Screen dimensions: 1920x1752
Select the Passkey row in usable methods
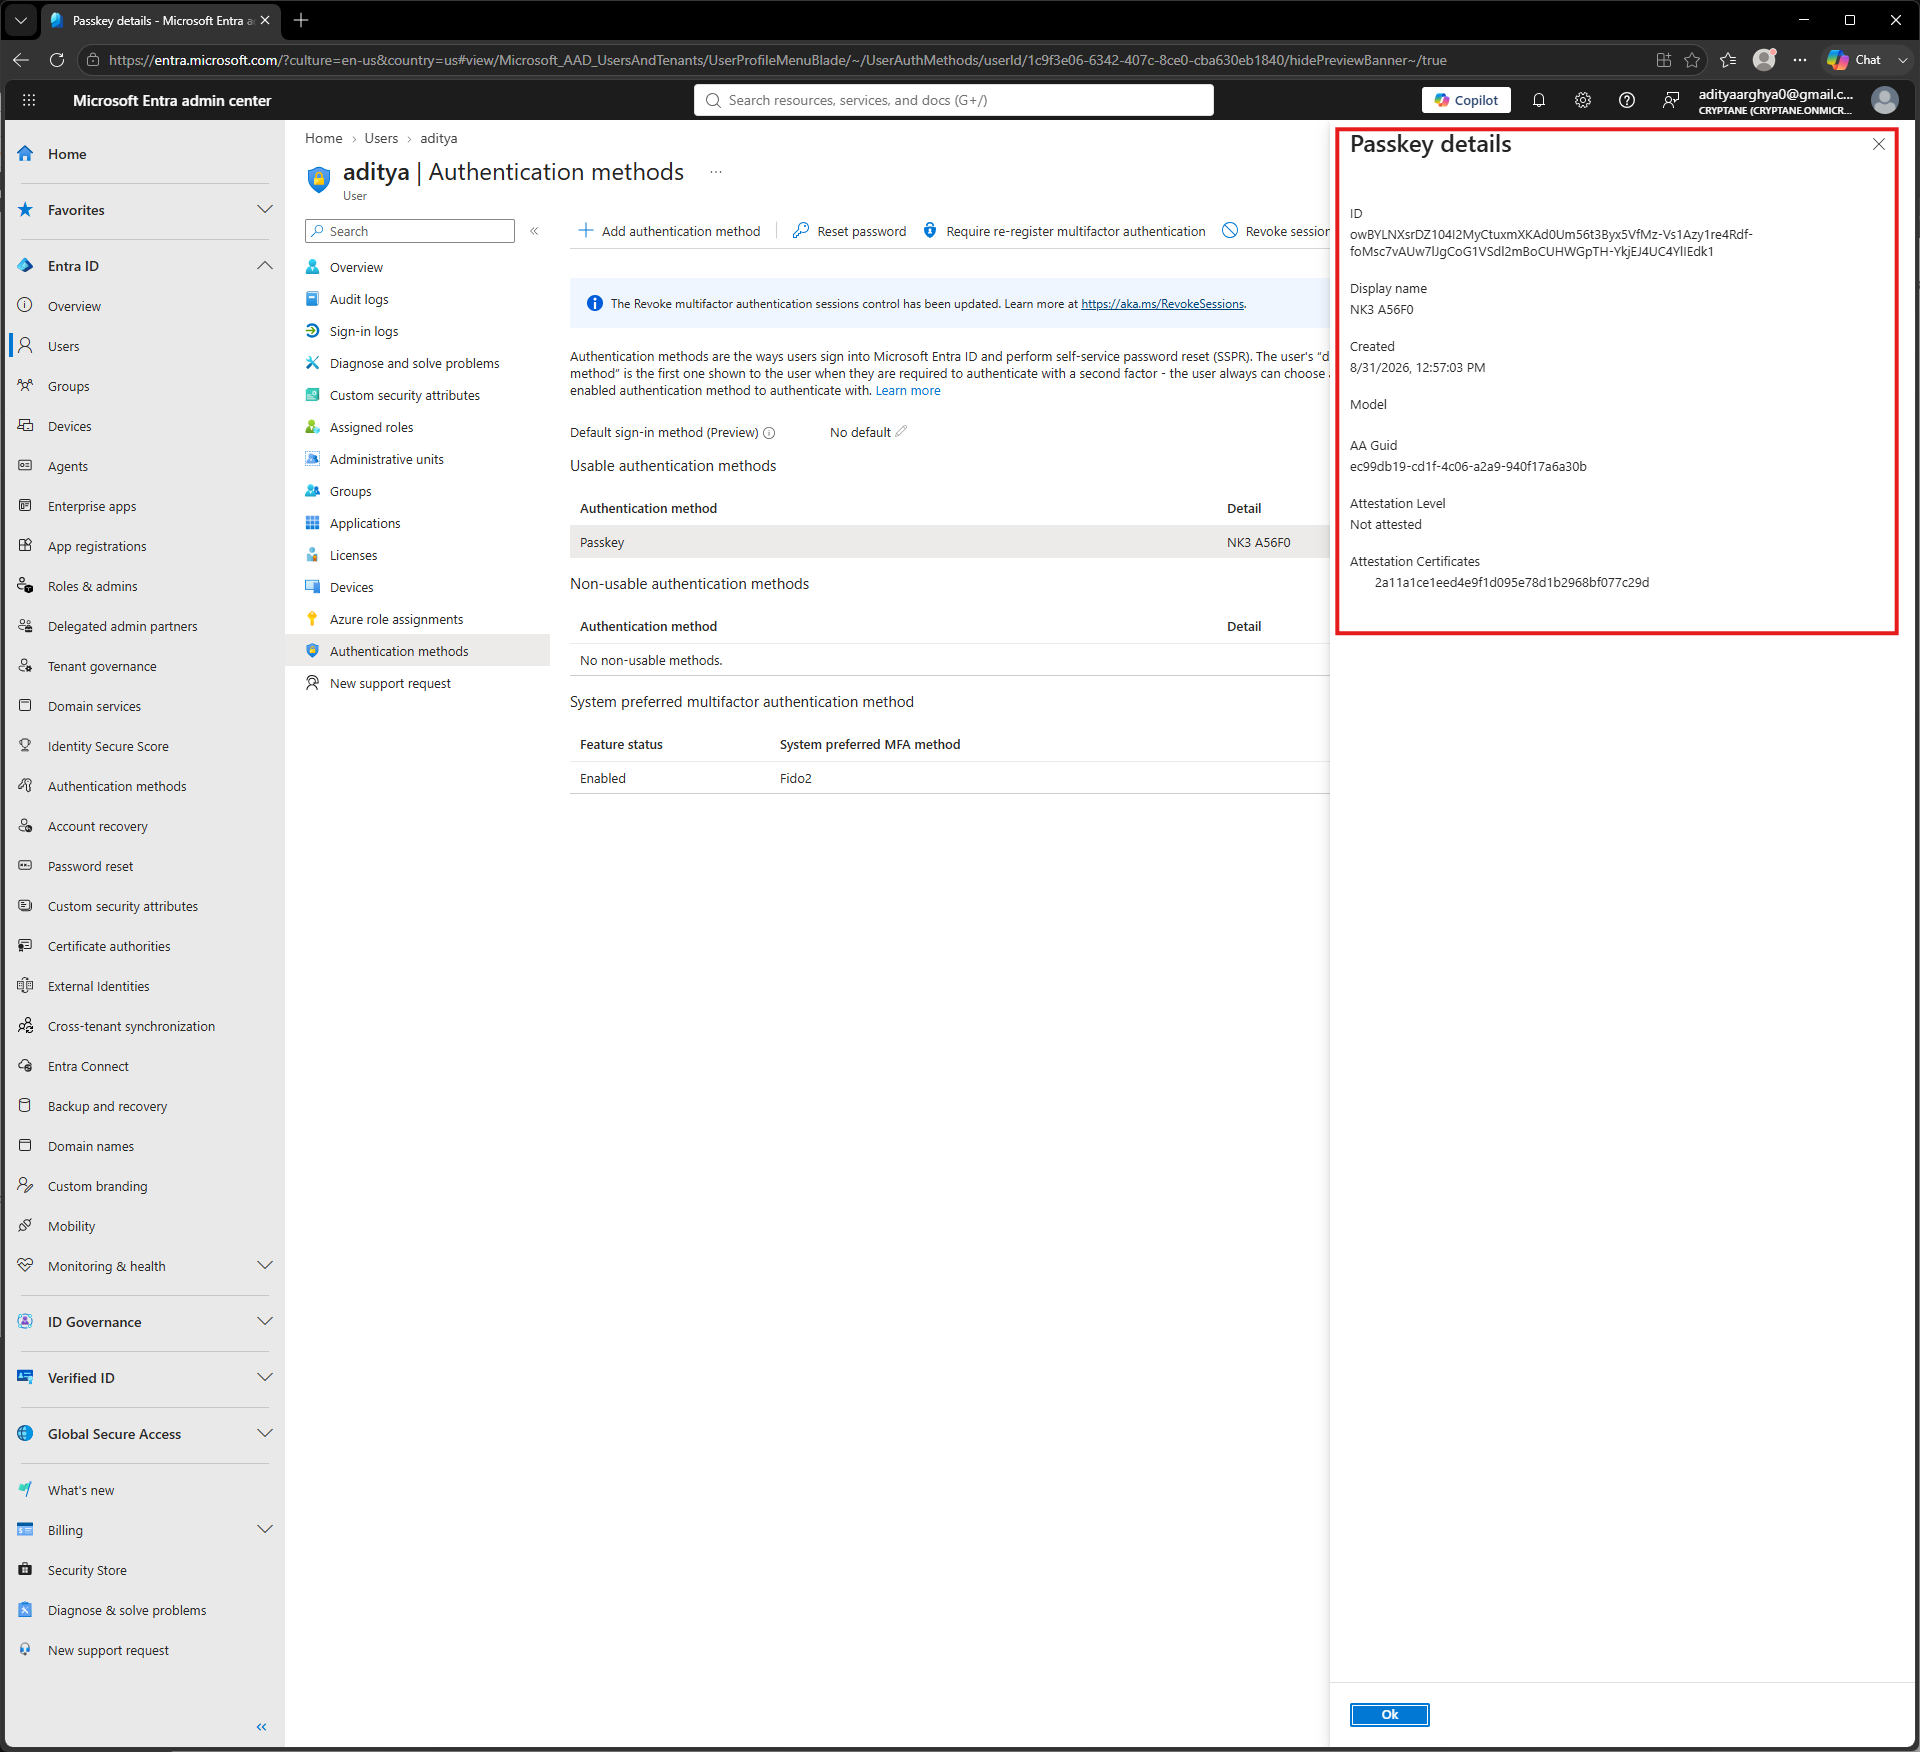(x=949, y=542)
